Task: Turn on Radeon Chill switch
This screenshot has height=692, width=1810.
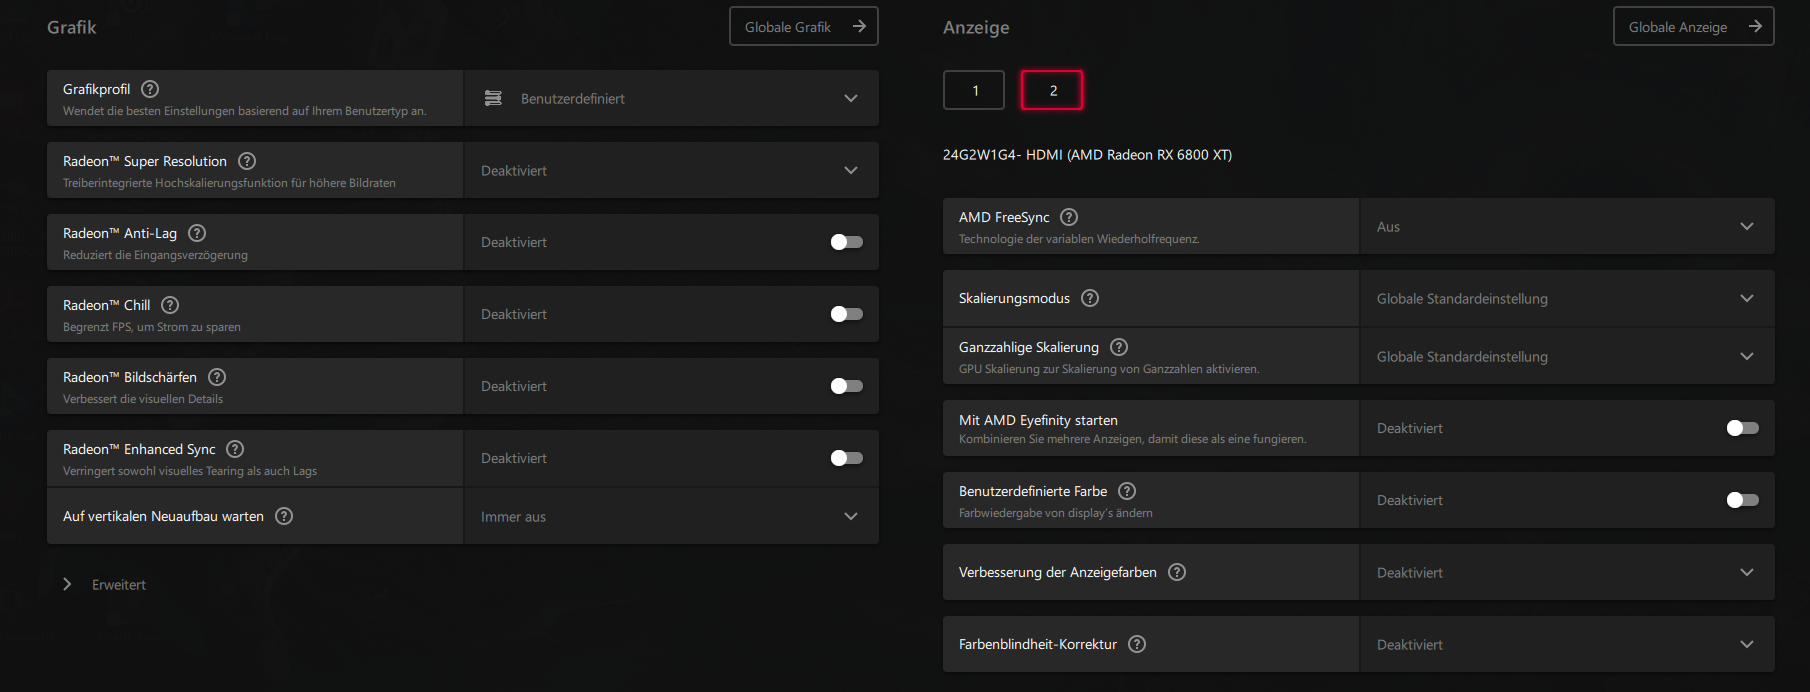Action: (x=847, y=314)
